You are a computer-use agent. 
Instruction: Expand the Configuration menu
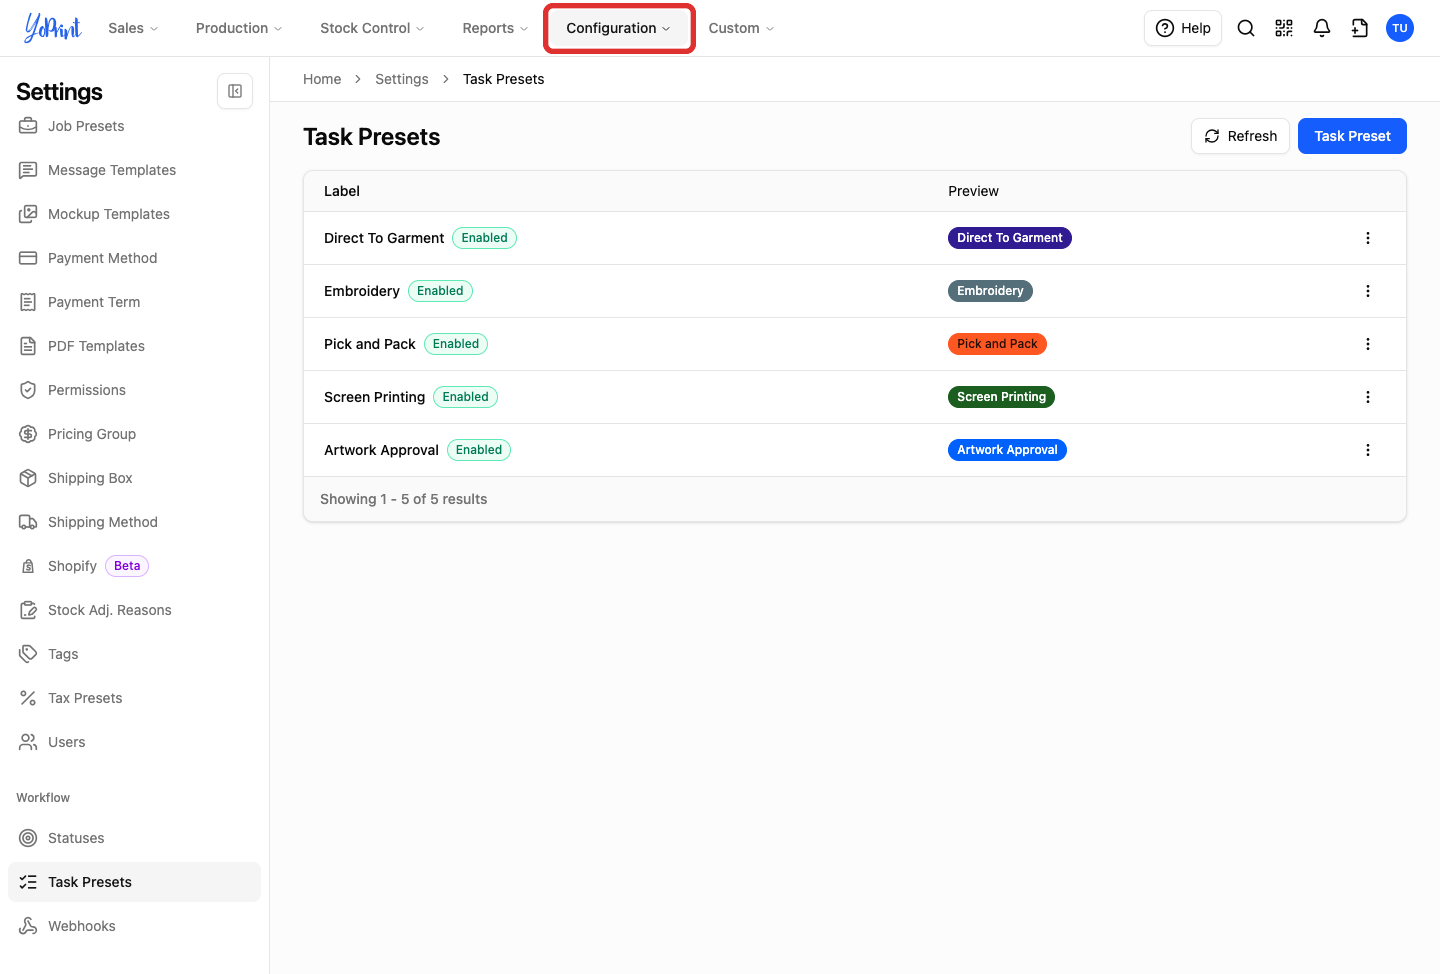click(619, 28)
